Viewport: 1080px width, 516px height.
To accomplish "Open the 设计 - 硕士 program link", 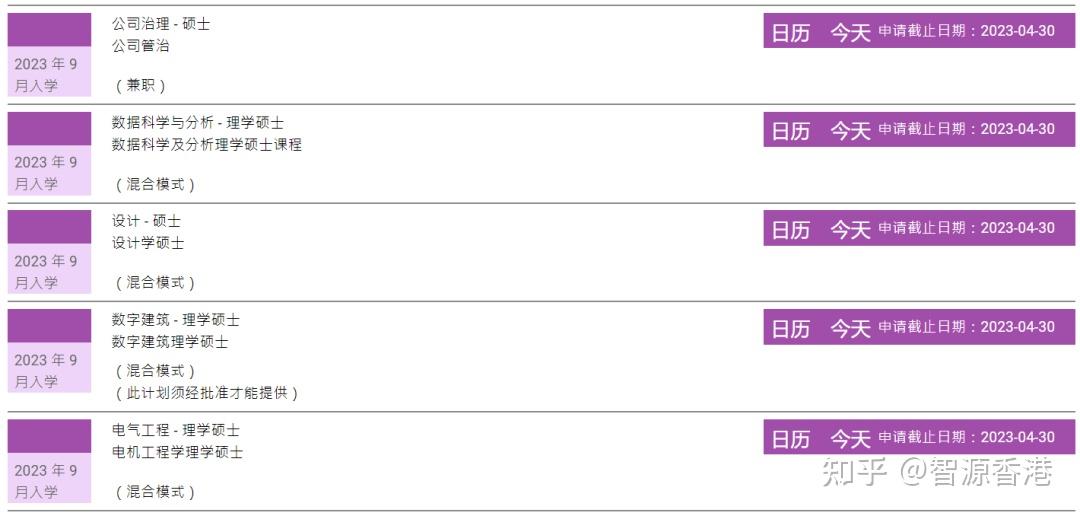I will [146, 221].
